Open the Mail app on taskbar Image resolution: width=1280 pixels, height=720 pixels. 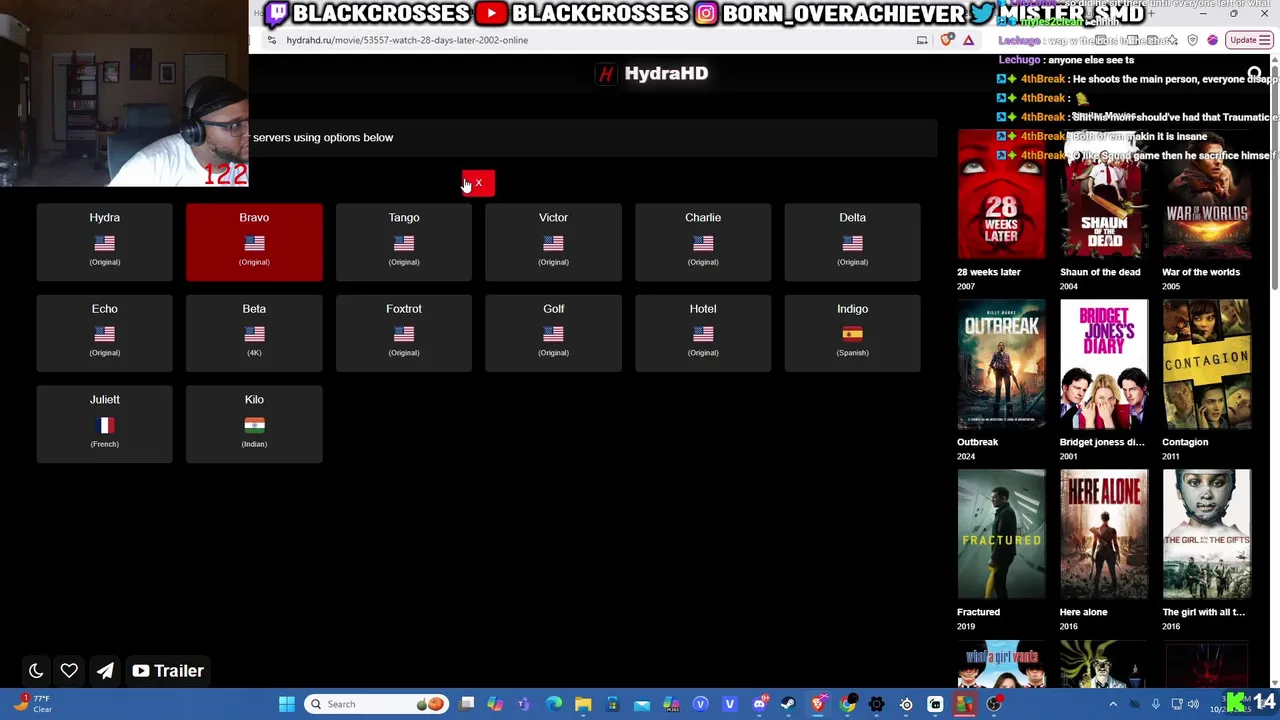click(641, 704)
